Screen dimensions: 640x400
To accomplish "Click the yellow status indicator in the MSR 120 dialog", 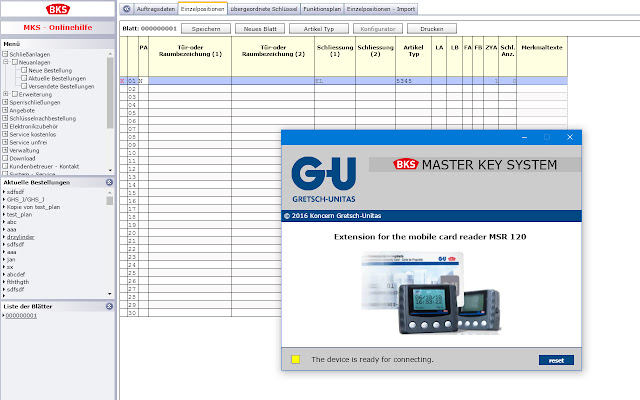I will coord(296,359).
